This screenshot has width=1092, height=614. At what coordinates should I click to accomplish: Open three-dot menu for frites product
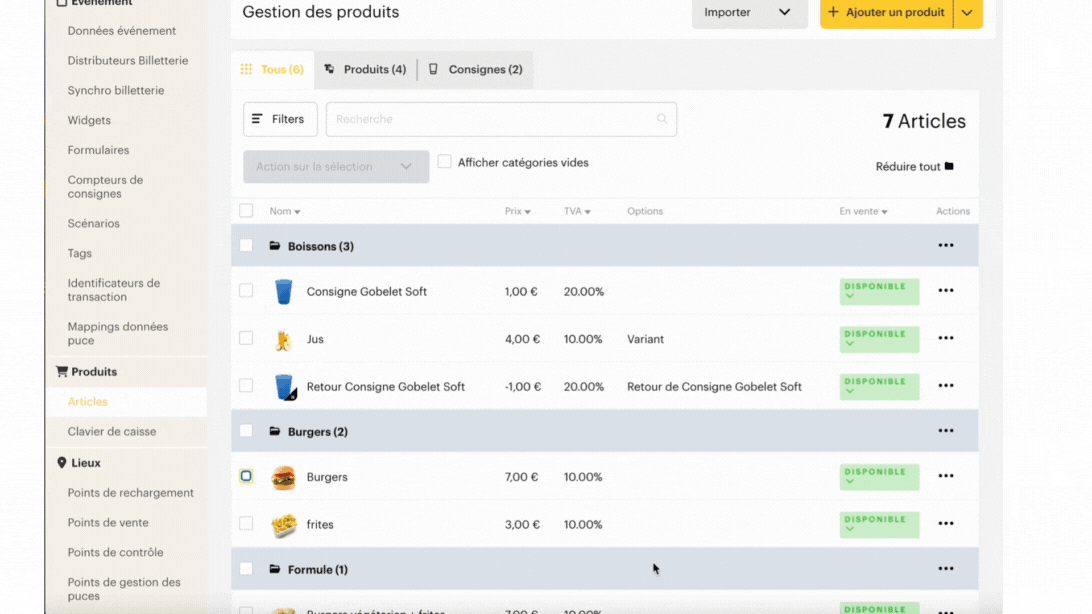tap(945, 524)
